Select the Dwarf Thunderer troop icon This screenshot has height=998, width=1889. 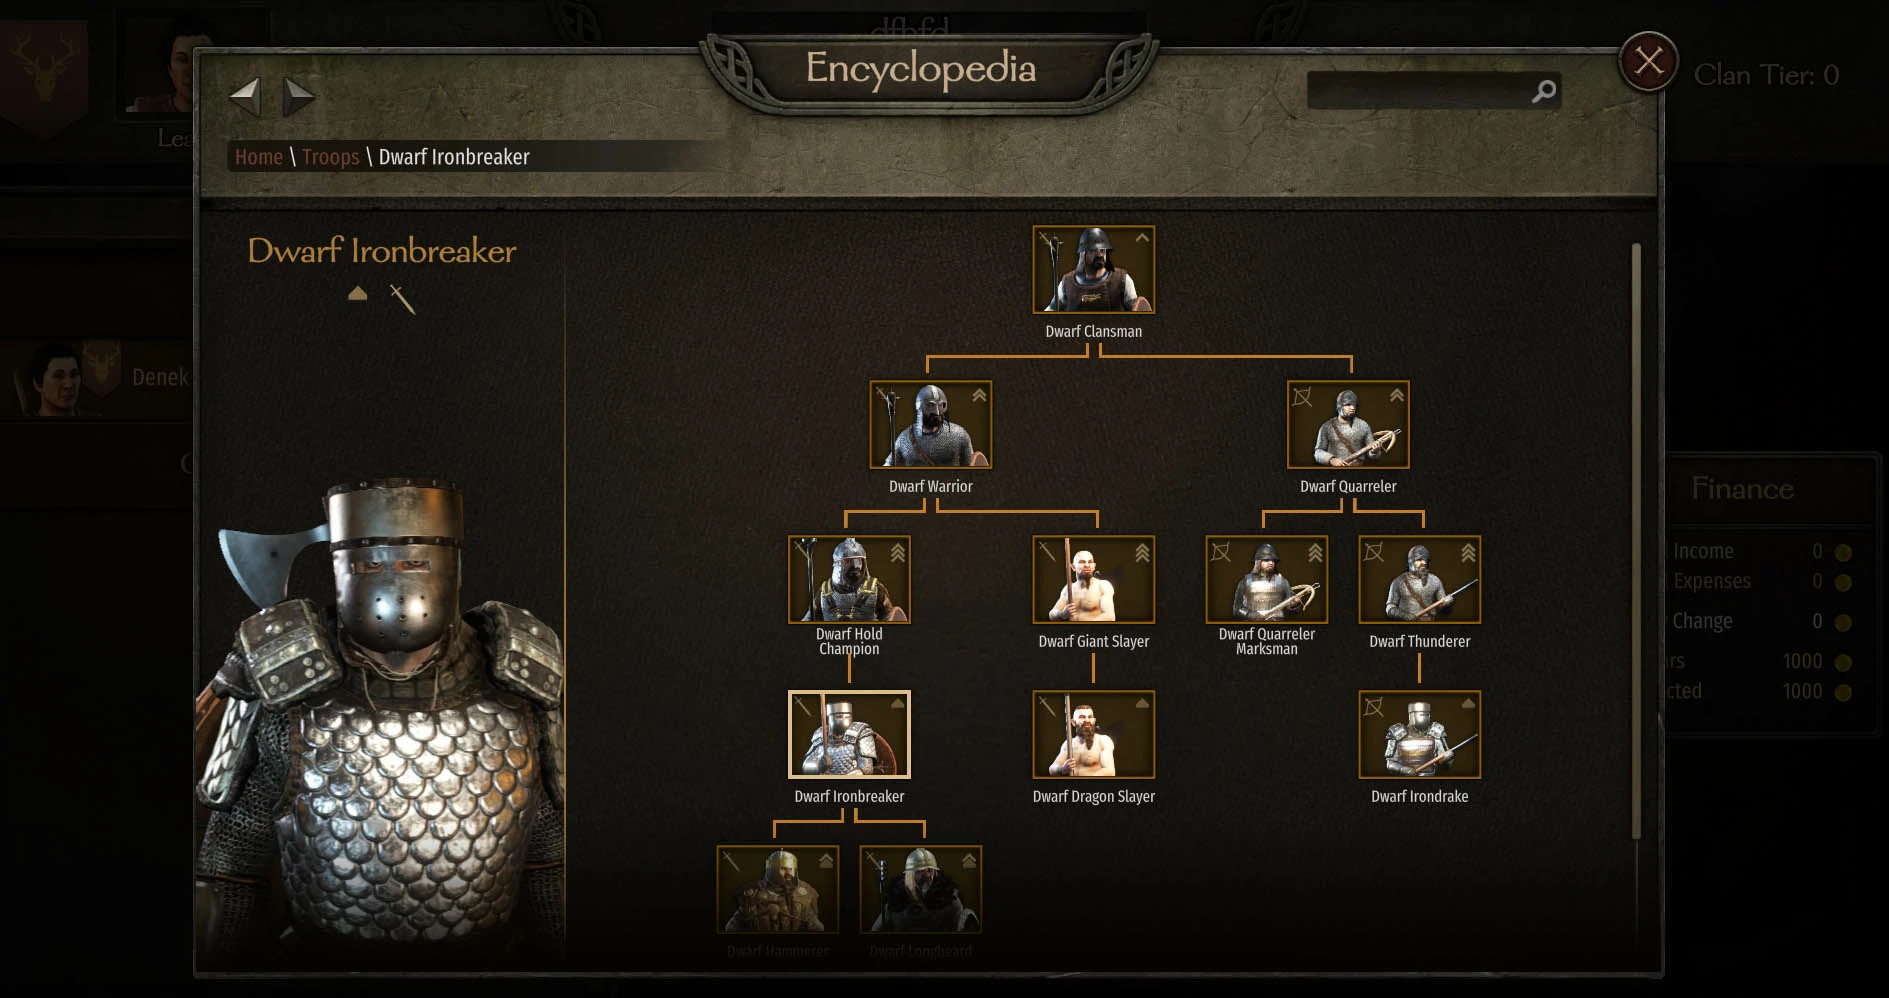pyautogui.click(x=1419, y=579)
